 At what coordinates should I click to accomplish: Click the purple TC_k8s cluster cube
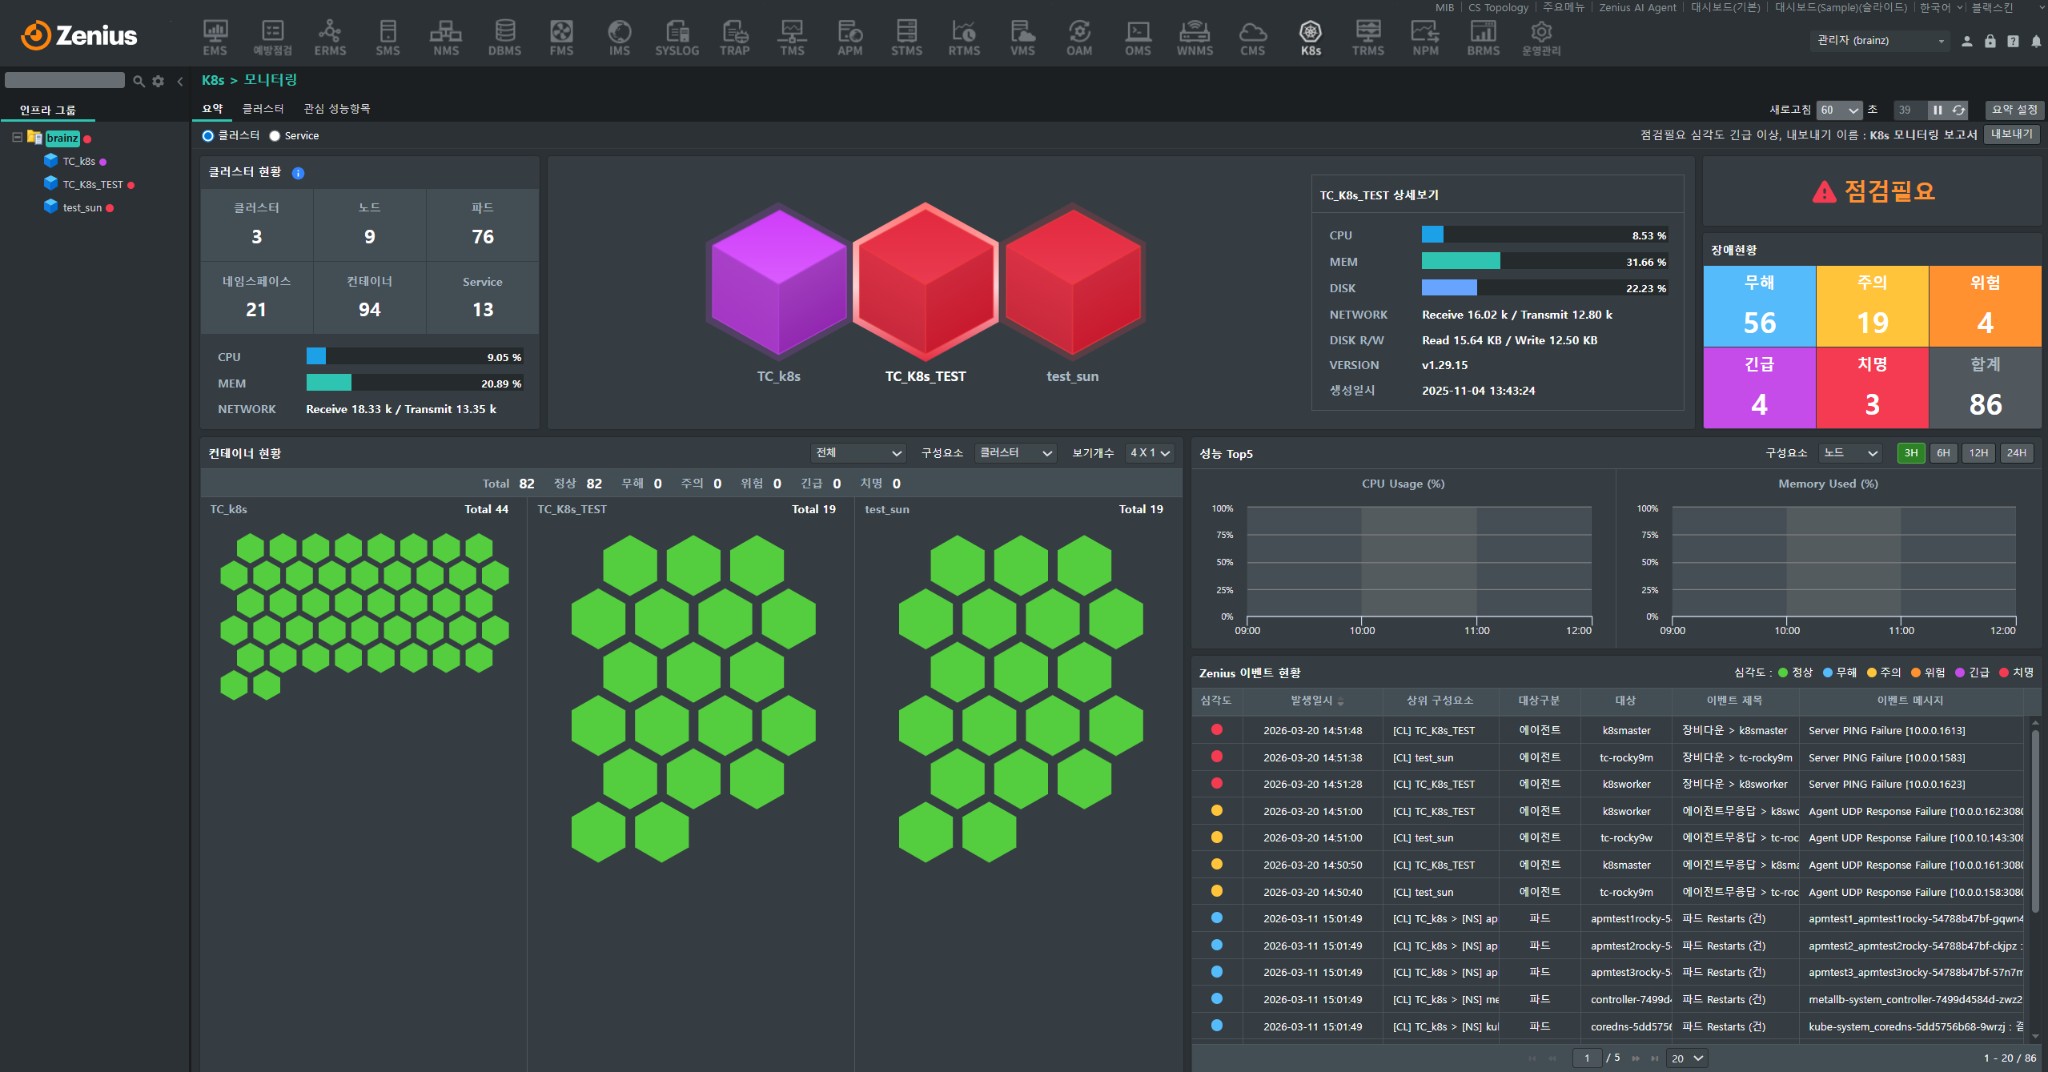778,282
